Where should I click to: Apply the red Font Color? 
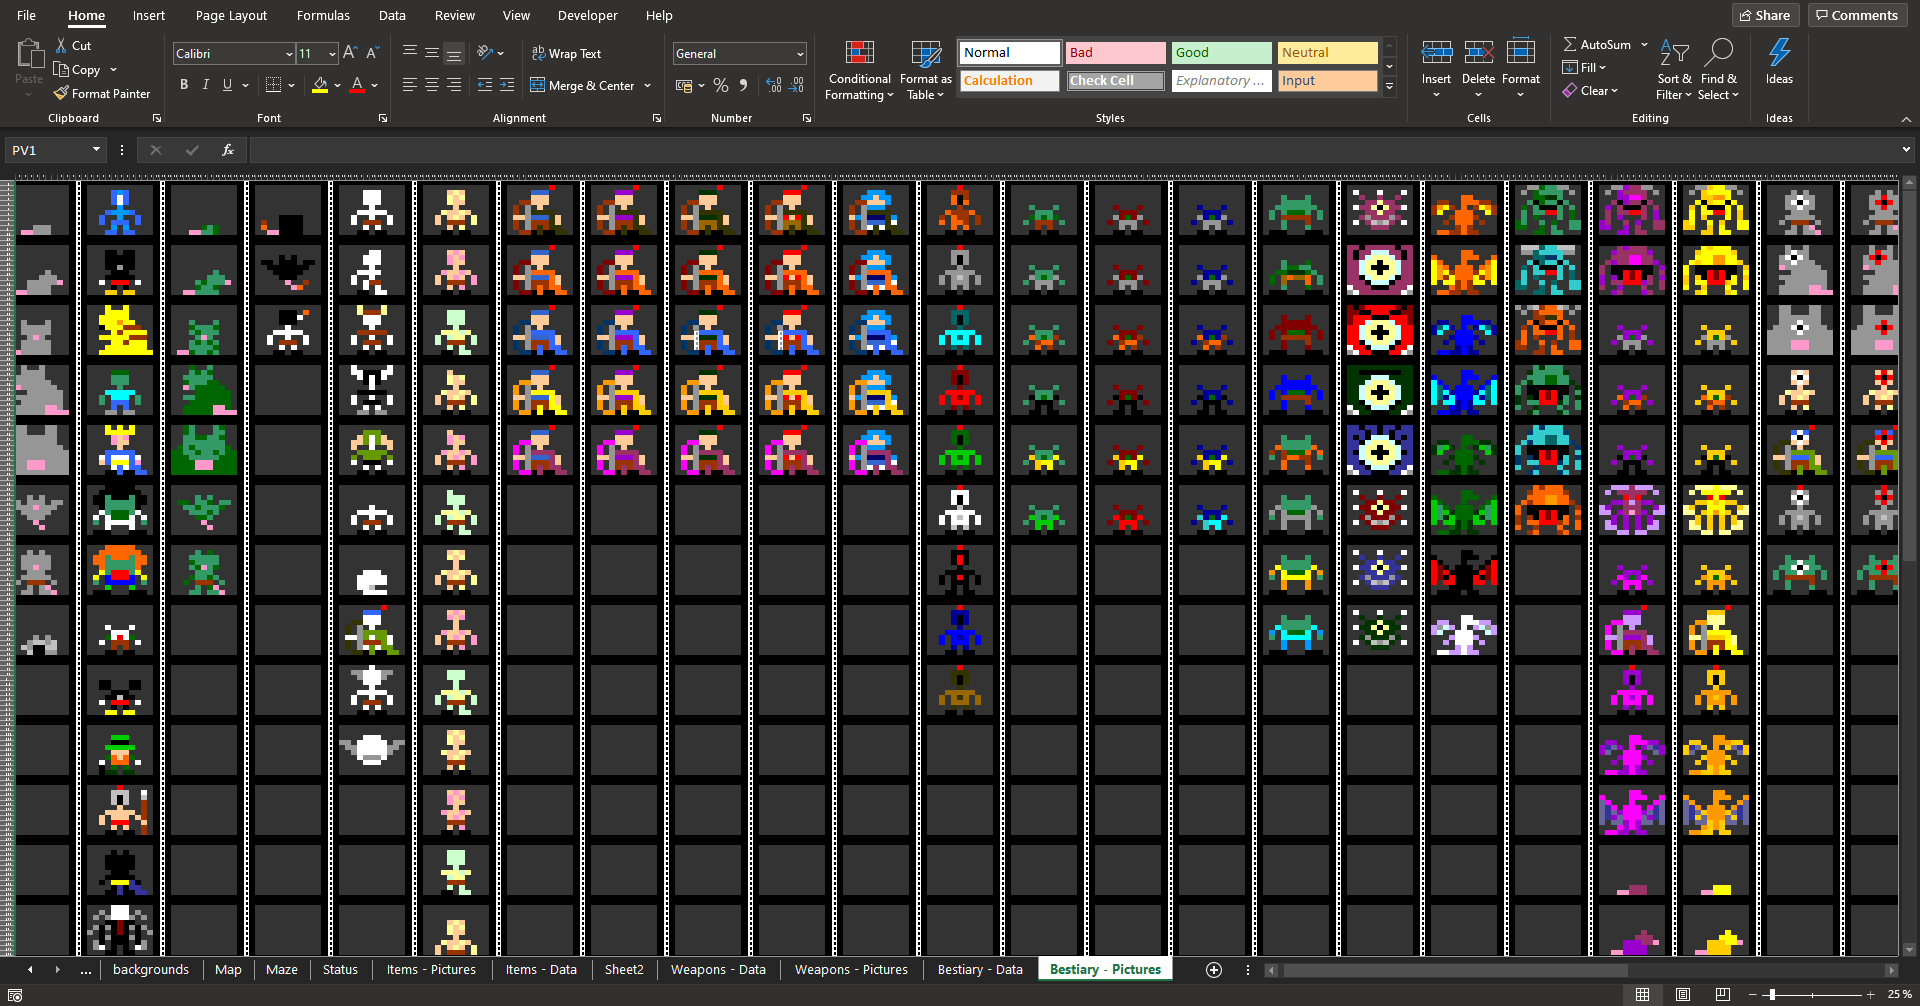coord(357,85)
